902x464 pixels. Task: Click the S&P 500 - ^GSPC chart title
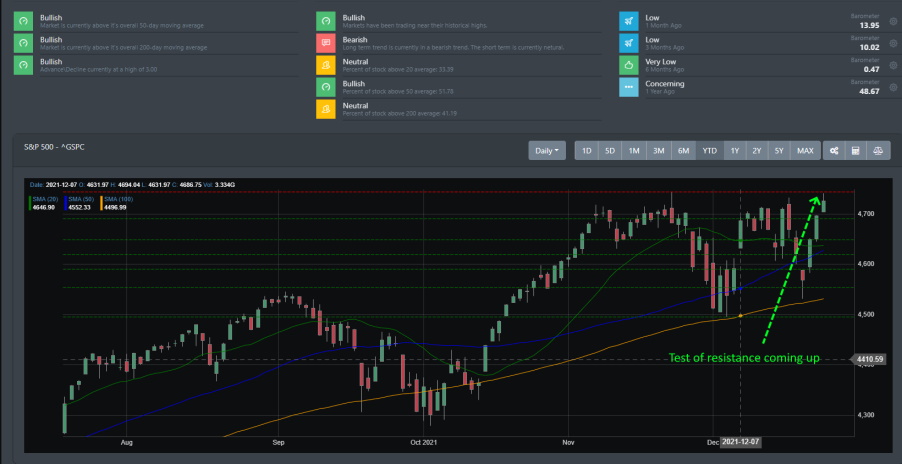[55, 147]
